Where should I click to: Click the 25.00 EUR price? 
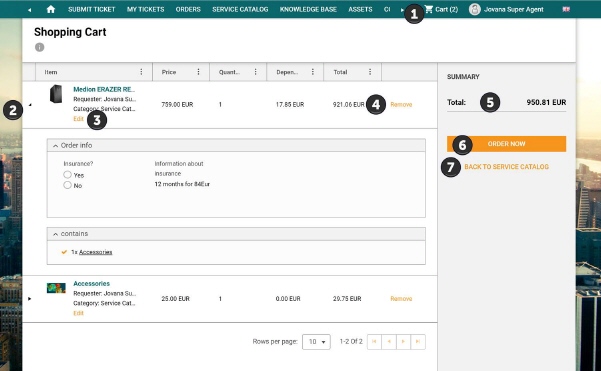point(176,299)
